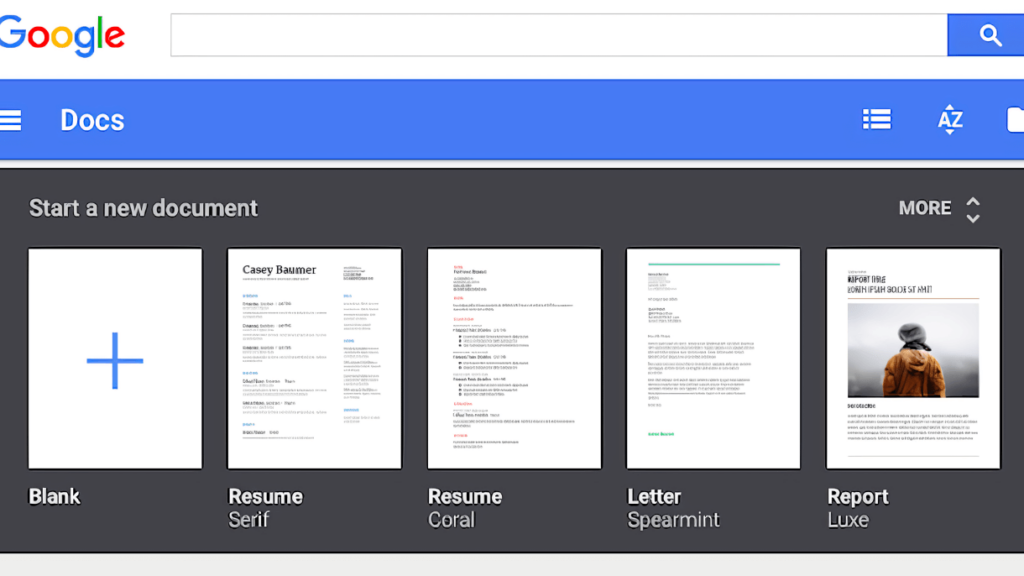Click the 'Serif' resume caption text

click(x=249, y=520)
